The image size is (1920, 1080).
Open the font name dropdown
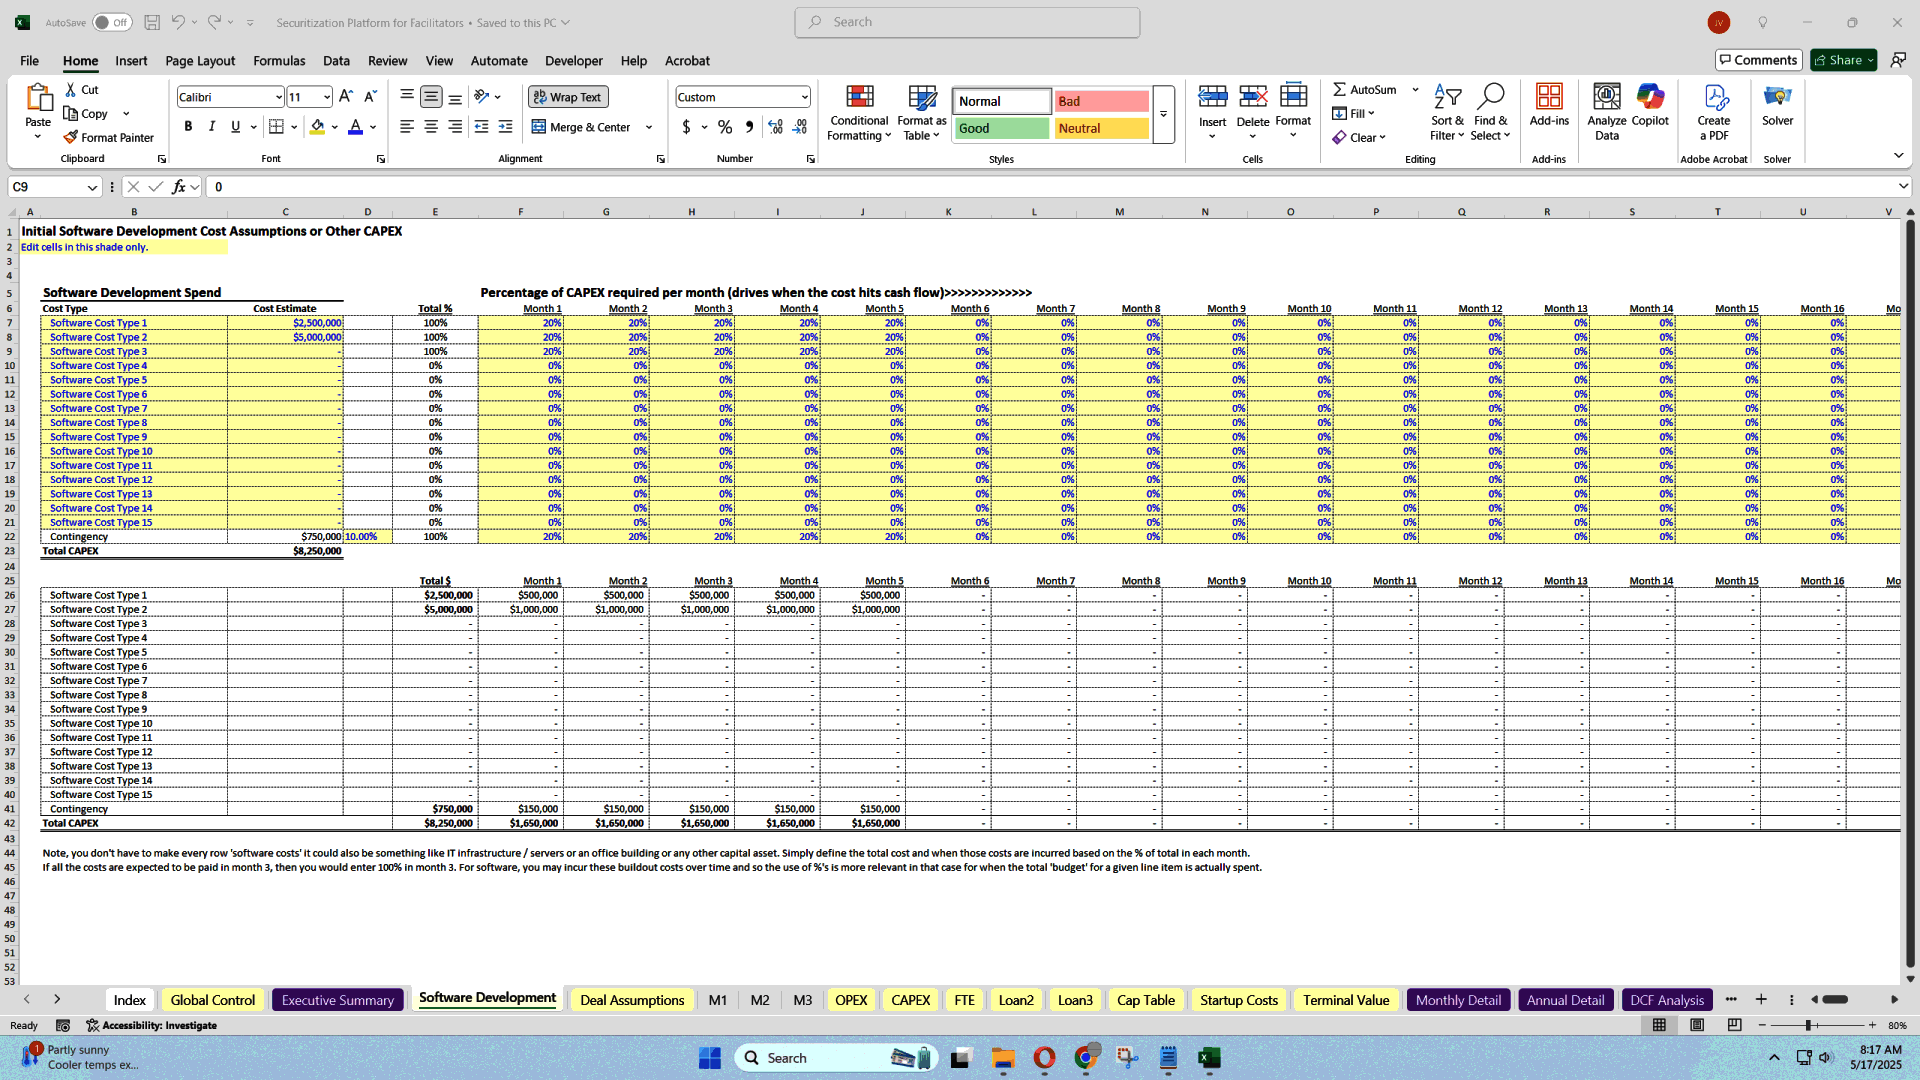coord(279,97)
